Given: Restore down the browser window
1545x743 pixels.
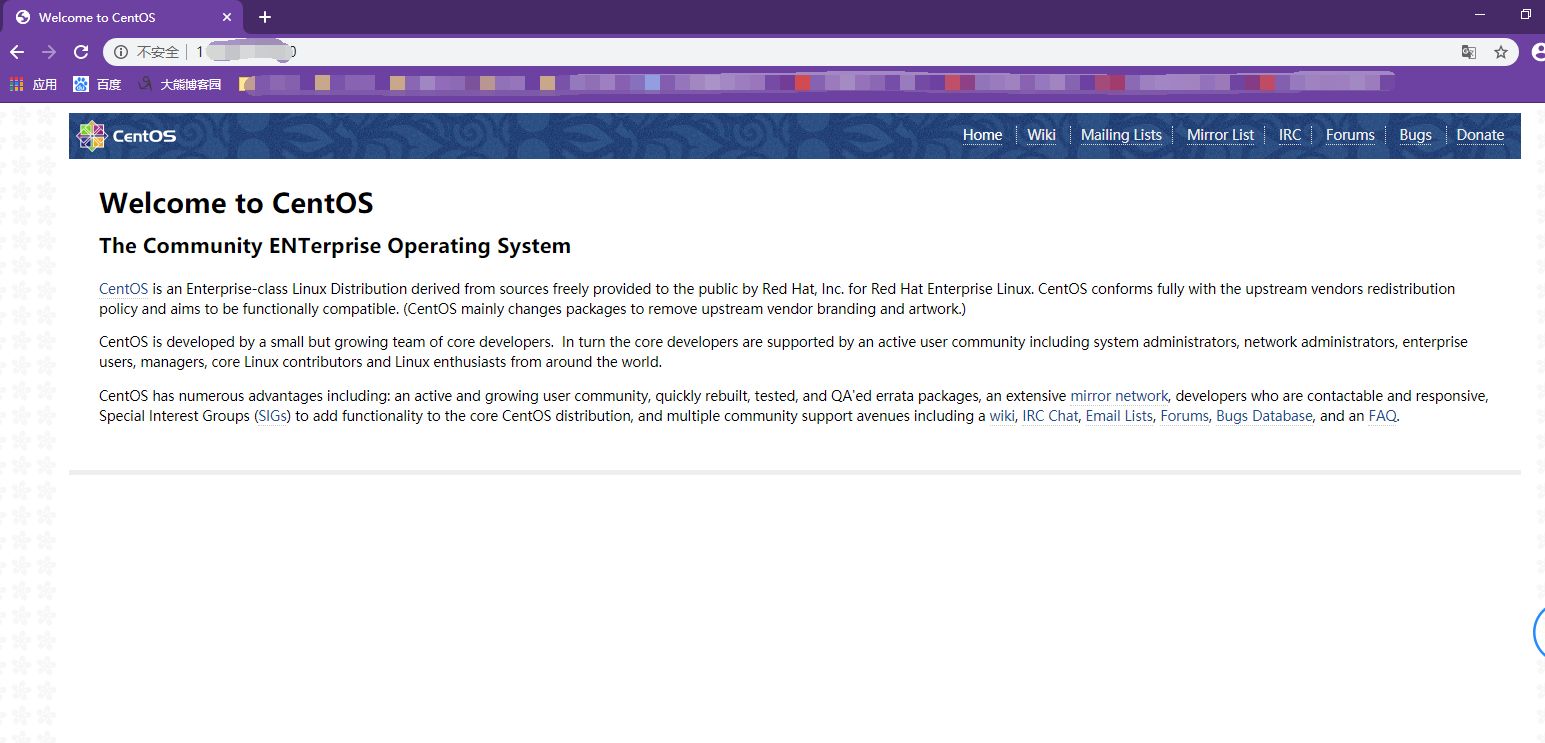Looking at the screenshot, I should click(1526, 14).
